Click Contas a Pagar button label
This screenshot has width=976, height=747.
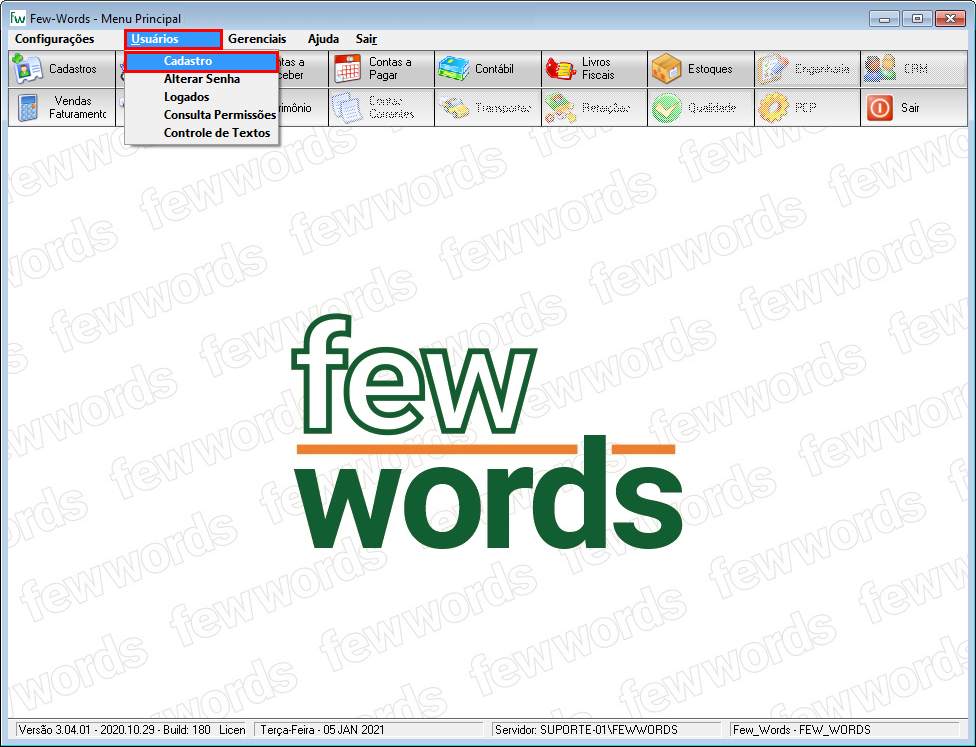tap(390, 68)
